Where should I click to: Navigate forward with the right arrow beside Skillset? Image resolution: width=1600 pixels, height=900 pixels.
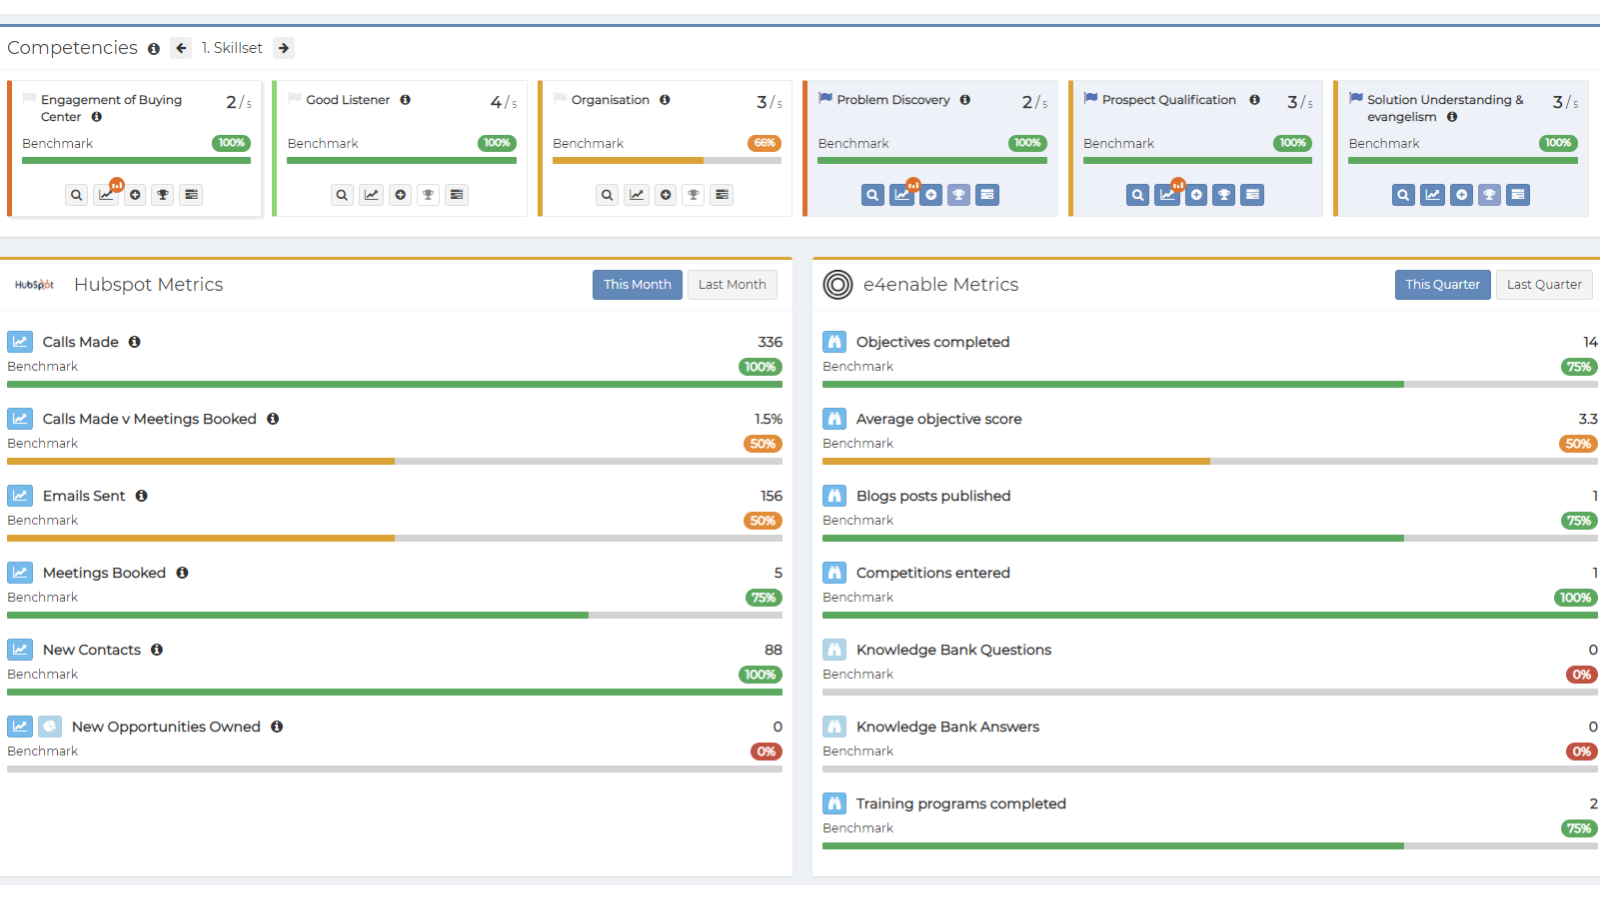(284, 47)
